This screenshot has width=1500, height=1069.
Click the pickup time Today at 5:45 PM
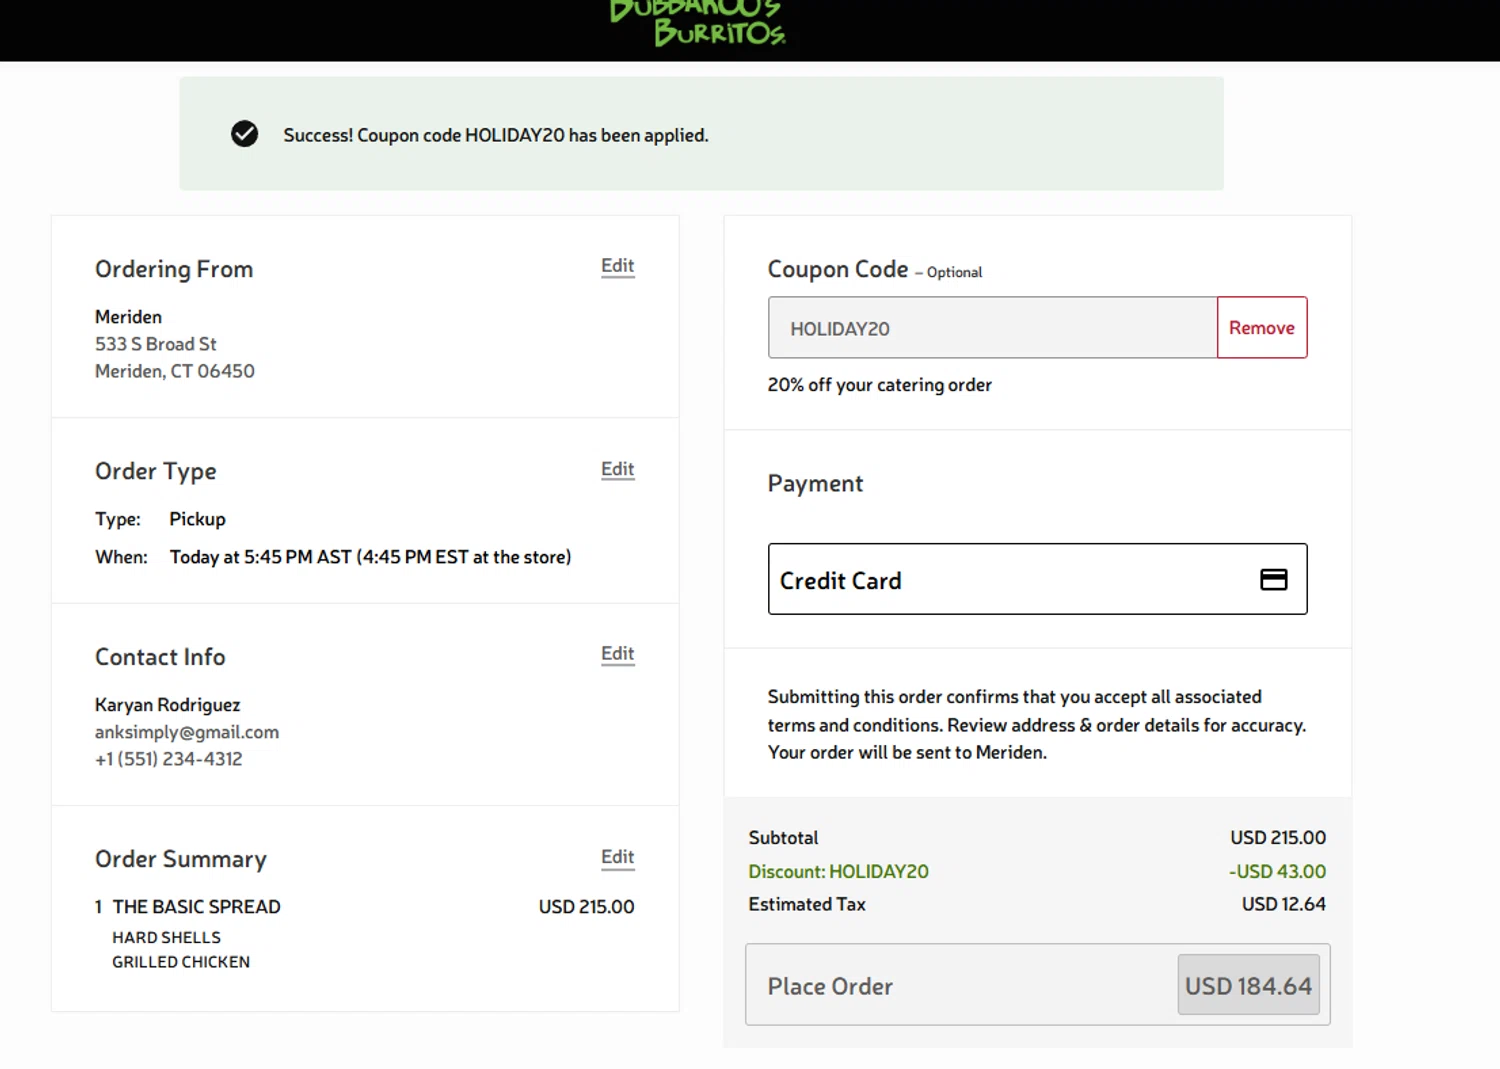(370, 557)
